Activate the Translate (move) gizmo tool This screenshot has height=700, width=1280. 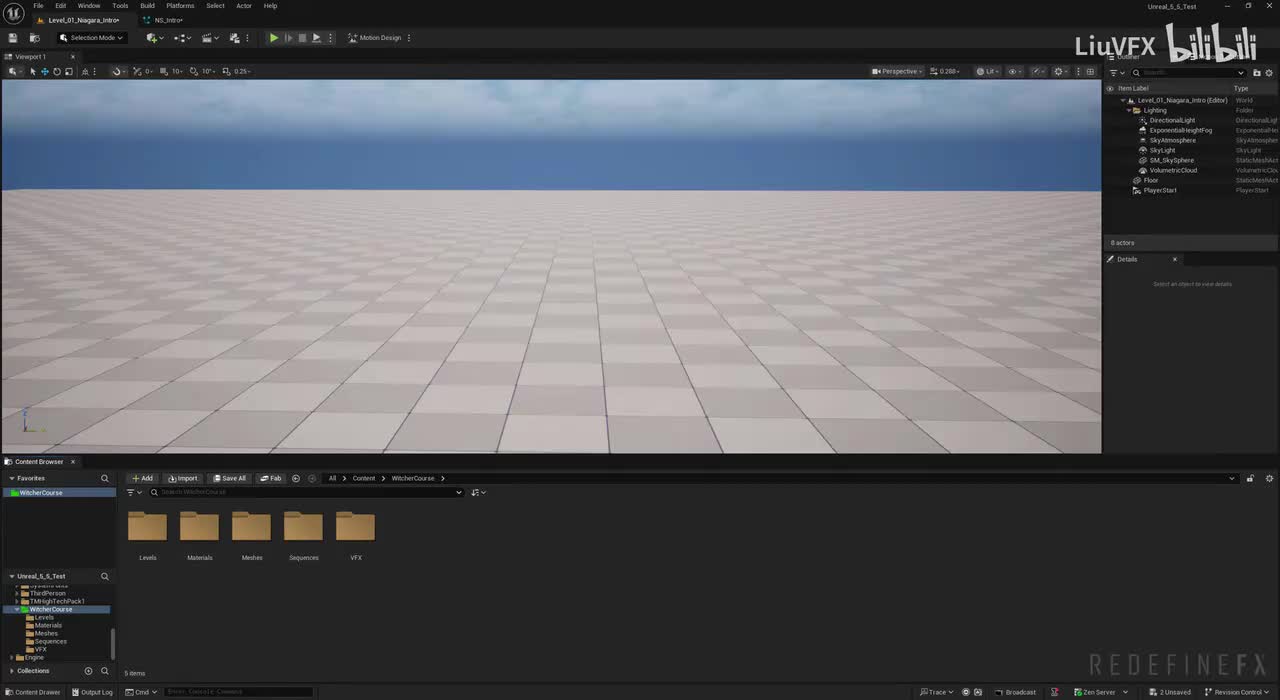(44, 71)
